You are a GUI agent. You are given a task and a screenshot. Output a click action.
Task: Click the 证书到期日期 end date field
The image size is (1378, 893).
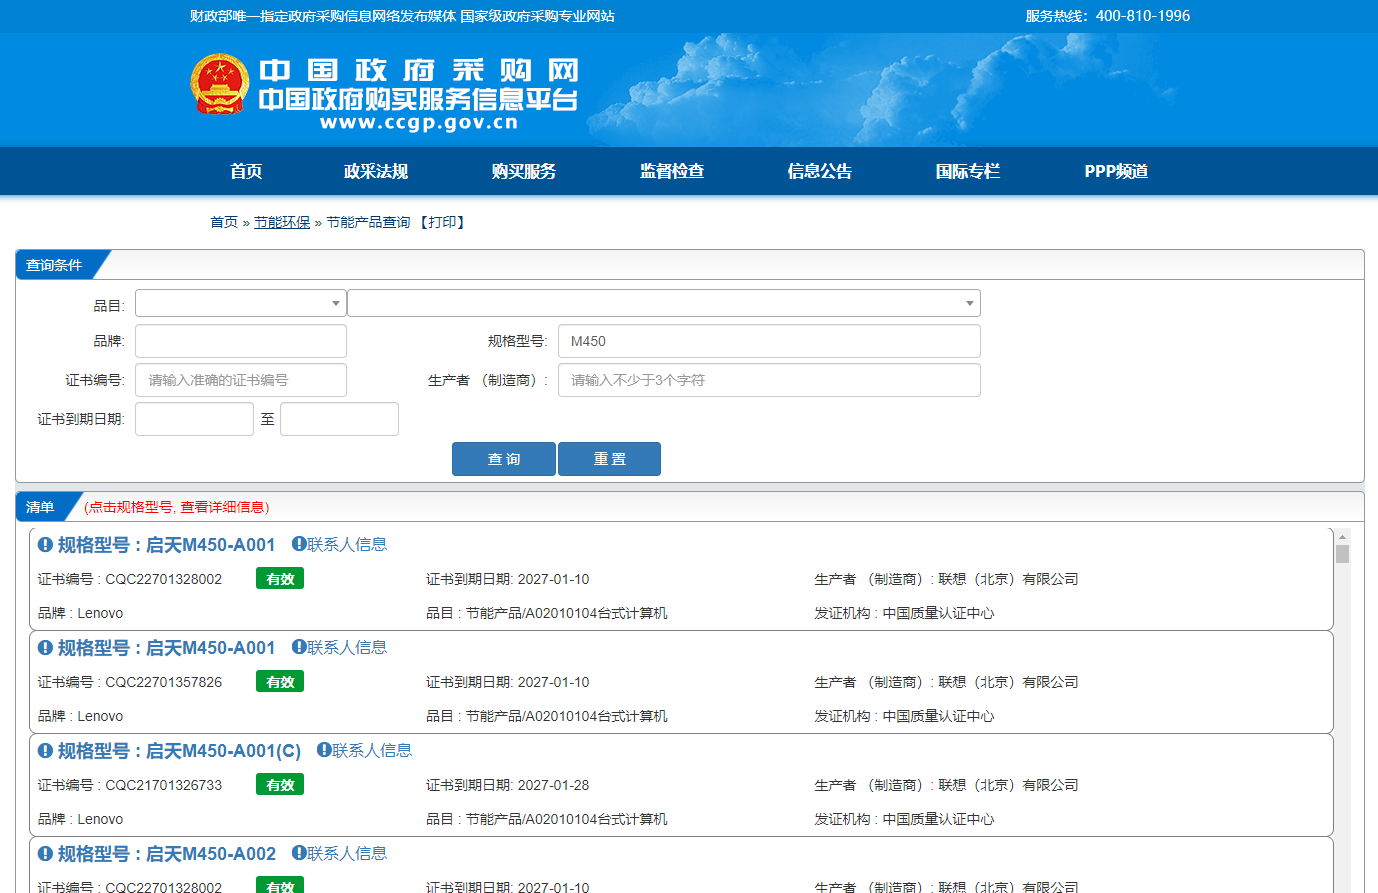[x=339, y=419]
